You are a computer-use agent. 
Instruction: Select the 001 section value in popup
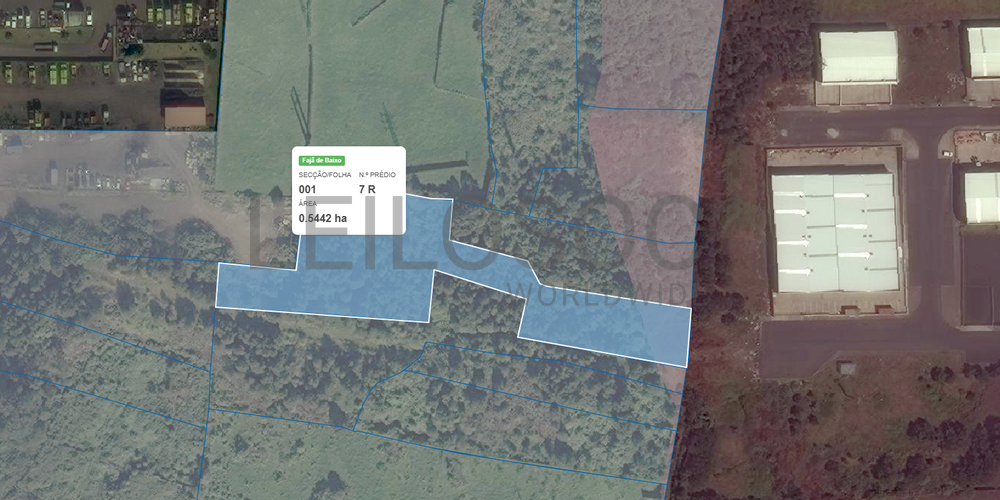pos(308,189)
